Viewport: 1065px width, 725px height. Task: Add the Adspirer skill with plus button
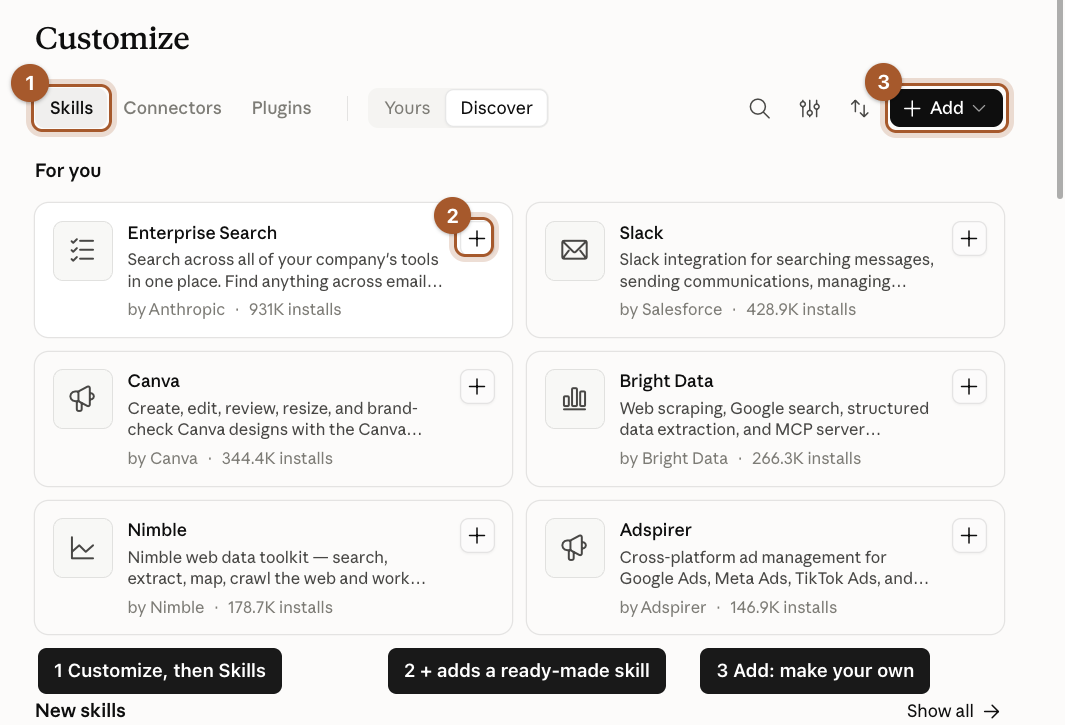click(x=969, y=535)
